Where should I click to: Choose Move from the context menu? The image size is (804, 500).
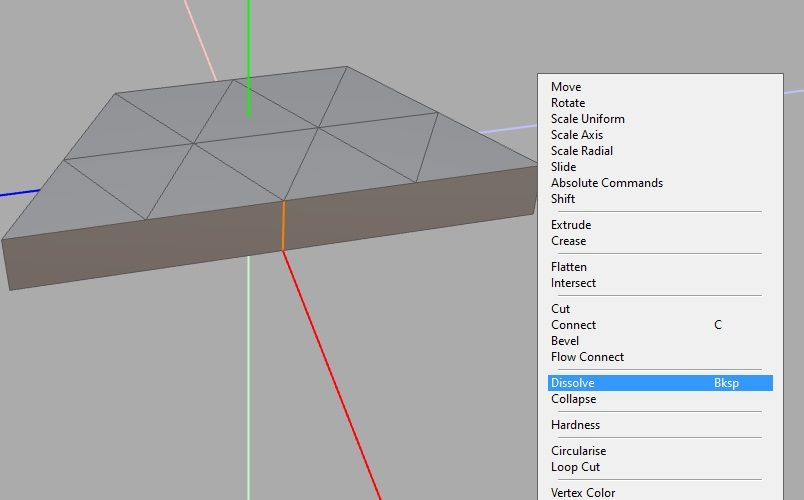(566, 87)
